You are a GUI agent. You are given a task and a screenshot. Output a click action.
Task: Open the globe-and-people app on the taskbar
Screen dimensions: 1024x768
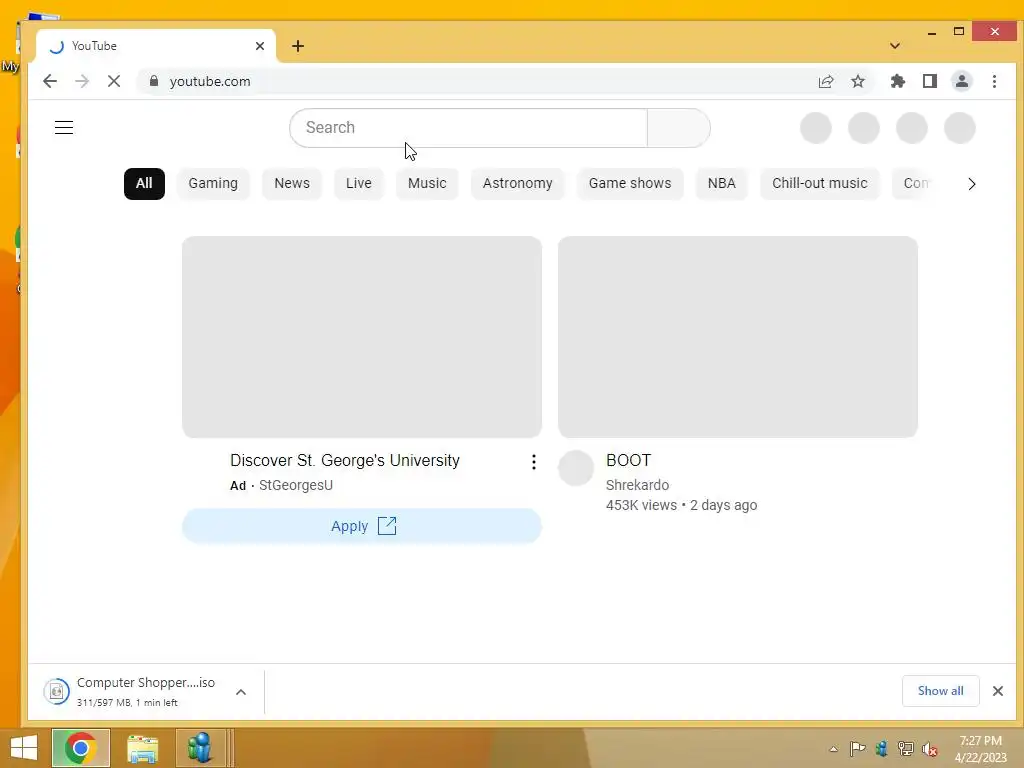pyautogui.click(x=200, y=748)
